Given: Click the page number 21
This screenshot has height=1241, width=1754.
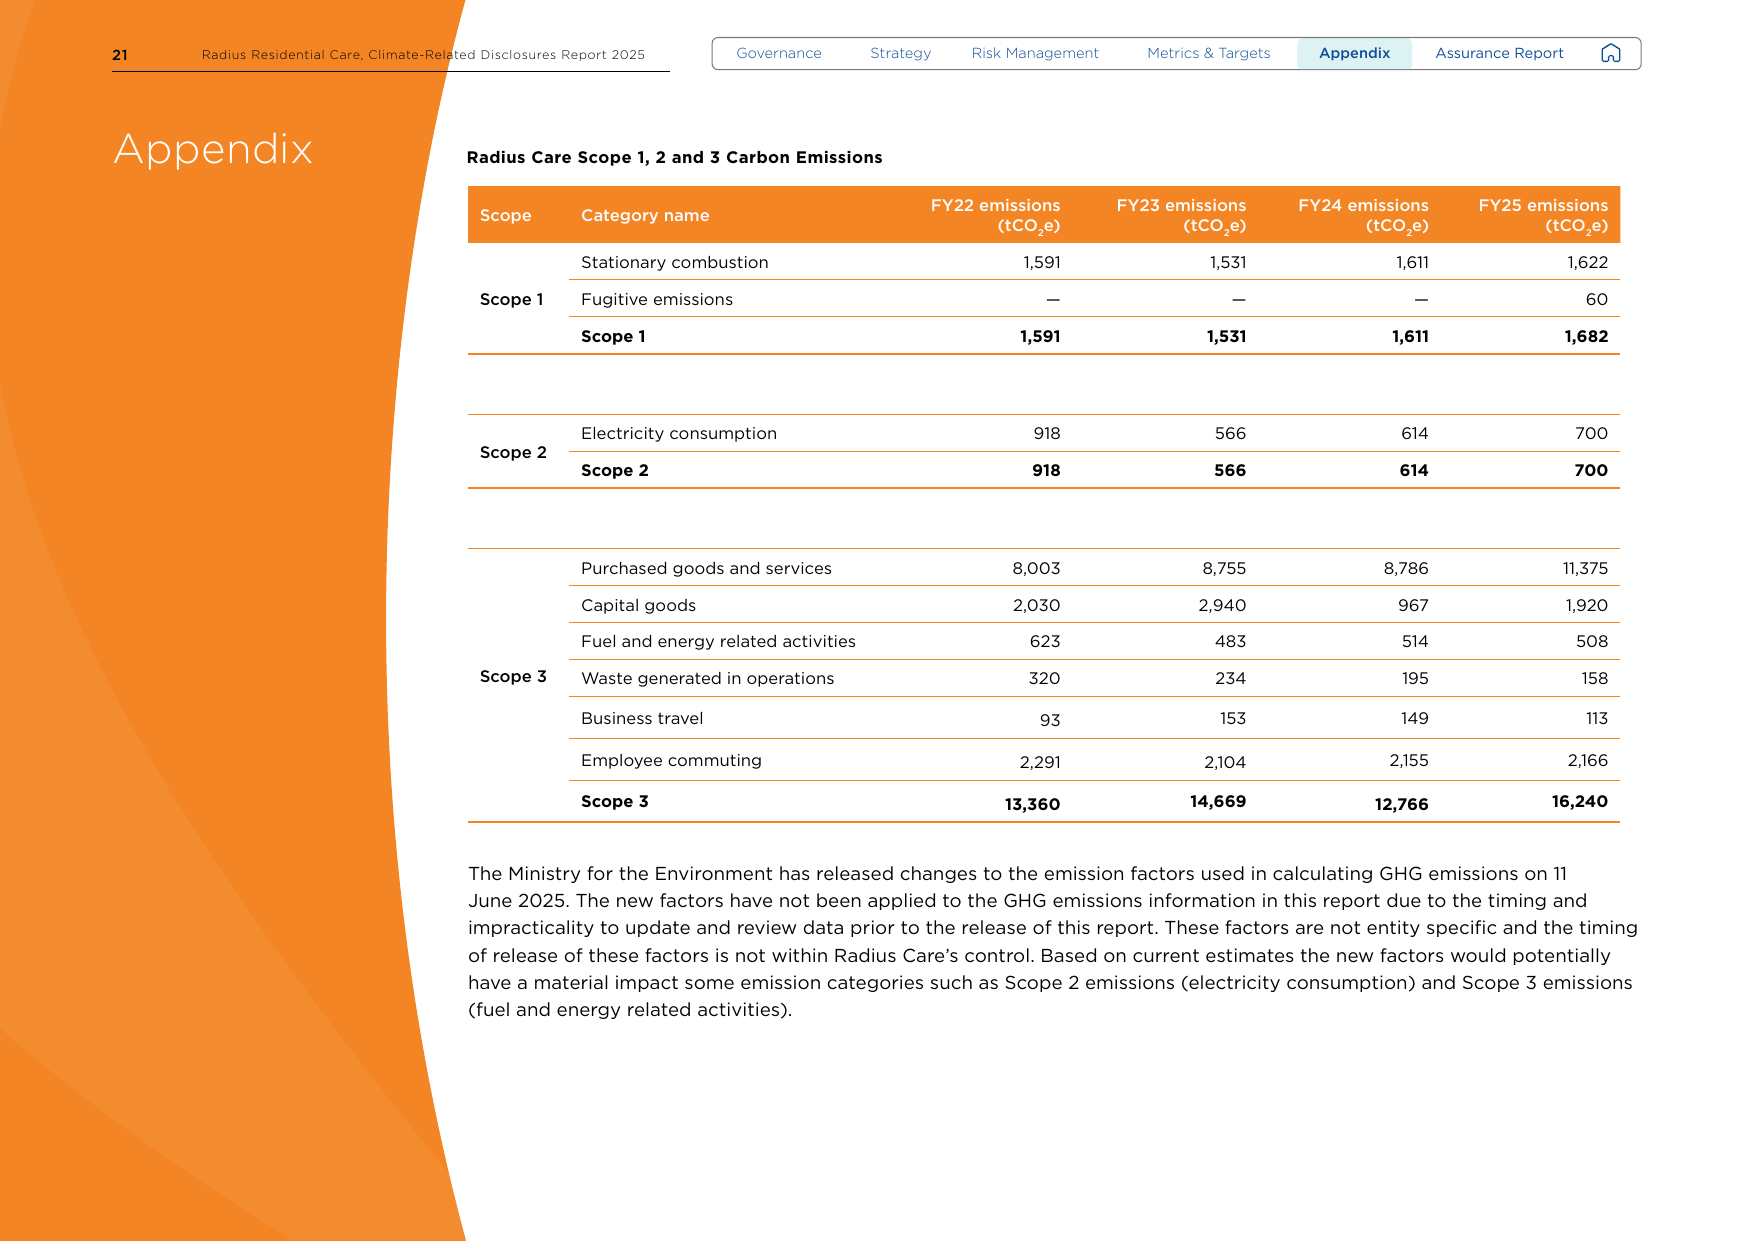Looking at the screenshot, I should tap(120, 55).
